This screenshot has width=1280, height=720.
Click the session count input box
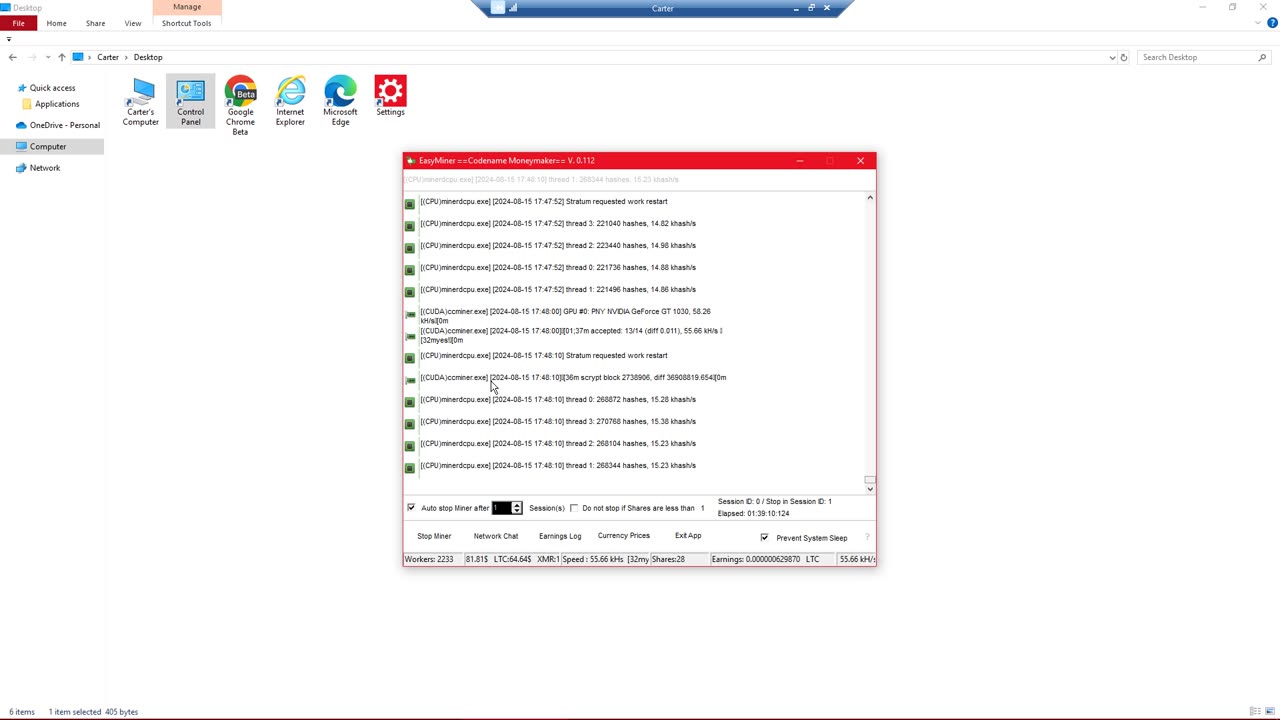click(501, 508)
